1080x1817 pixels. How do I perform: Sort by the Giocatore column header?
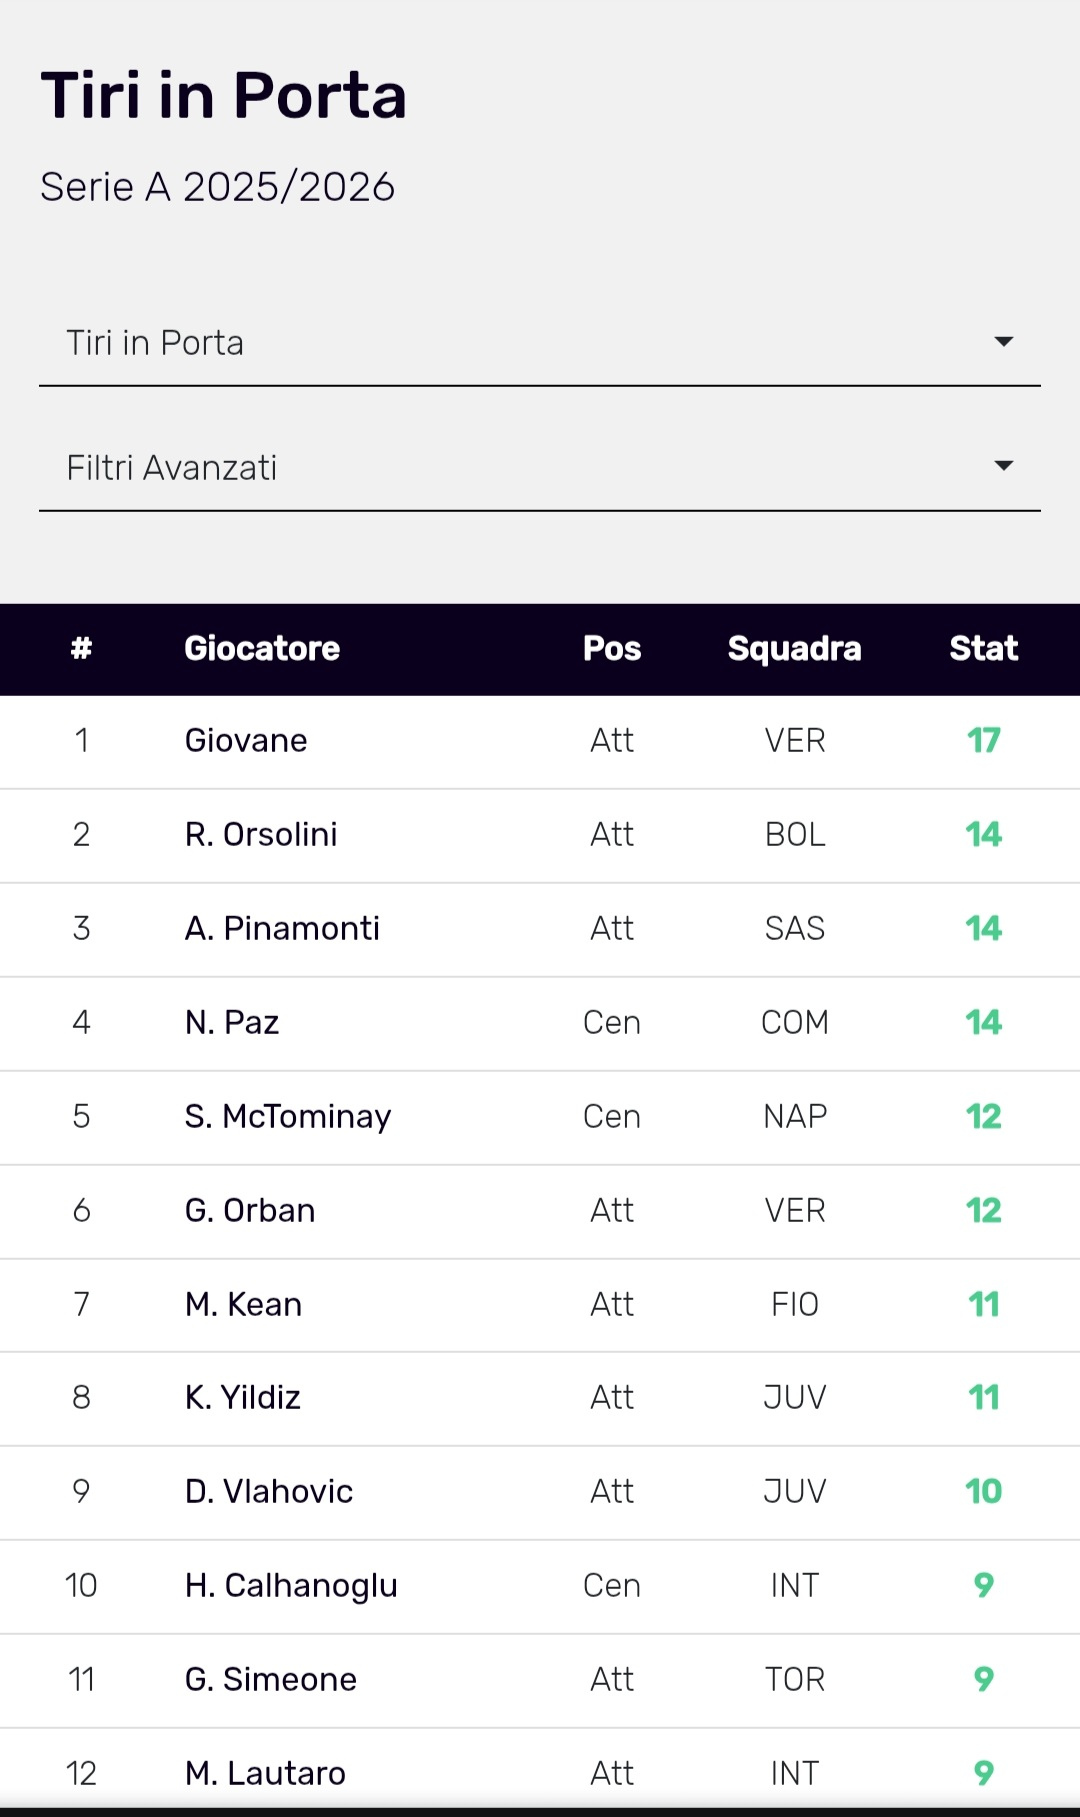click(262, 648)
